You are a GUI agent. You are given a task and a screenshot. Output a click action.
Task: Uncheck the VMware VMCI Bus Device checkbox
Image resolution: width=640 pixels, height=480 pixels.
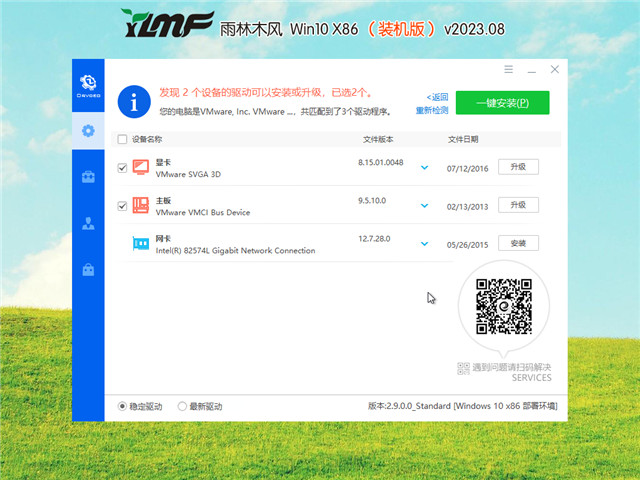point(122,206)
